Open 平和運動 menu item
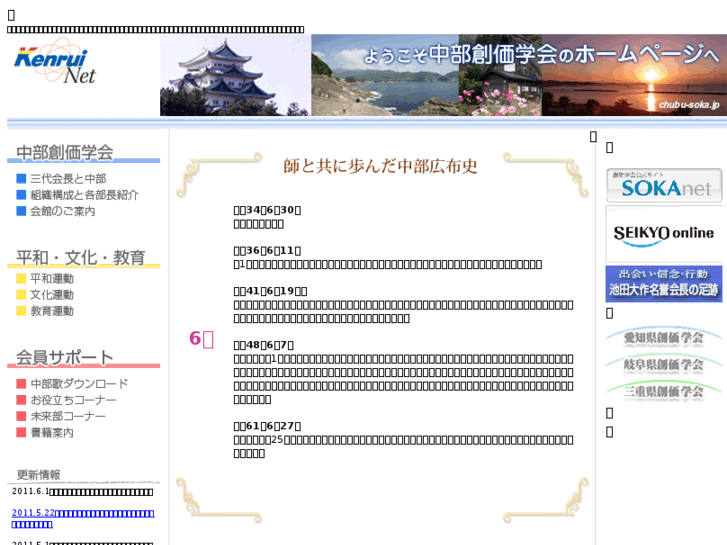Image resolution: width=727 pixels, height=545 pixels. [52, 278]
